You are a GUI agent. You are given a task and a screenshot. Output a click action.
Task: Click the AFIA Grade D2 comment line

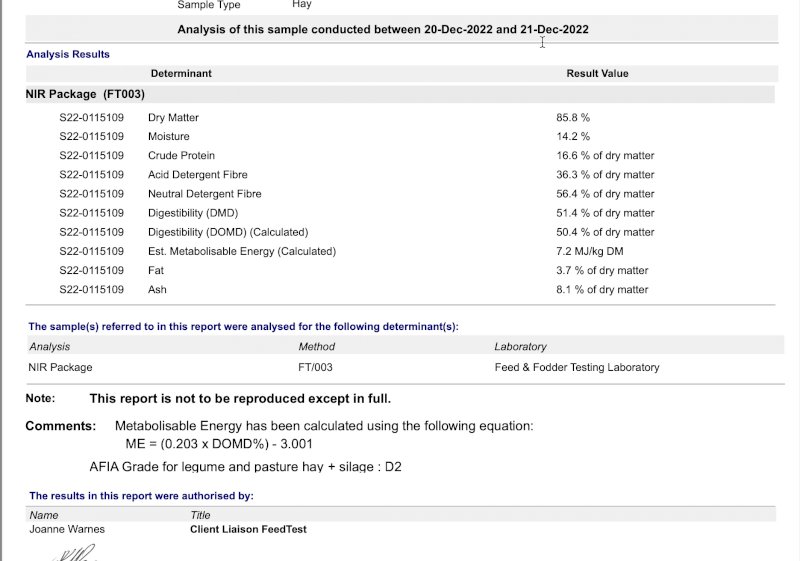tap(245, 467)
